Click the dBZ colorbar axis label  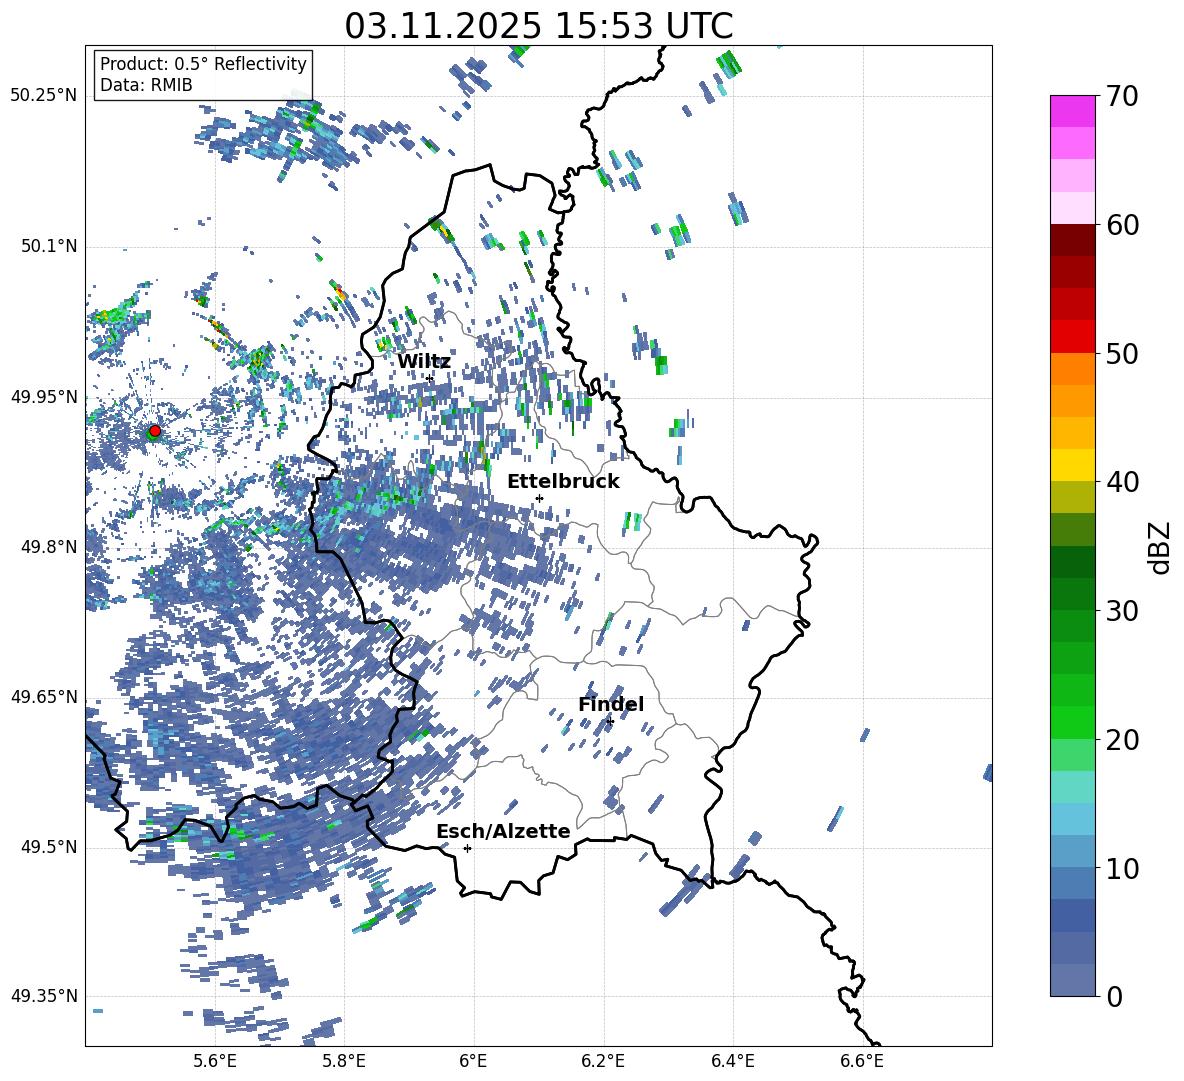pos(1159,547)
